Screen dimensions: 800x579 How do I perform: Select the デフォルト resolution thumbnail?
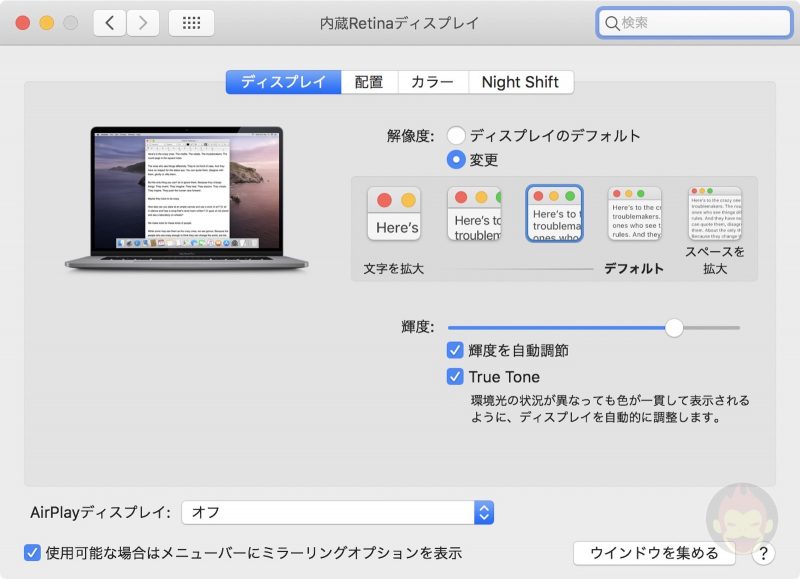635,214
